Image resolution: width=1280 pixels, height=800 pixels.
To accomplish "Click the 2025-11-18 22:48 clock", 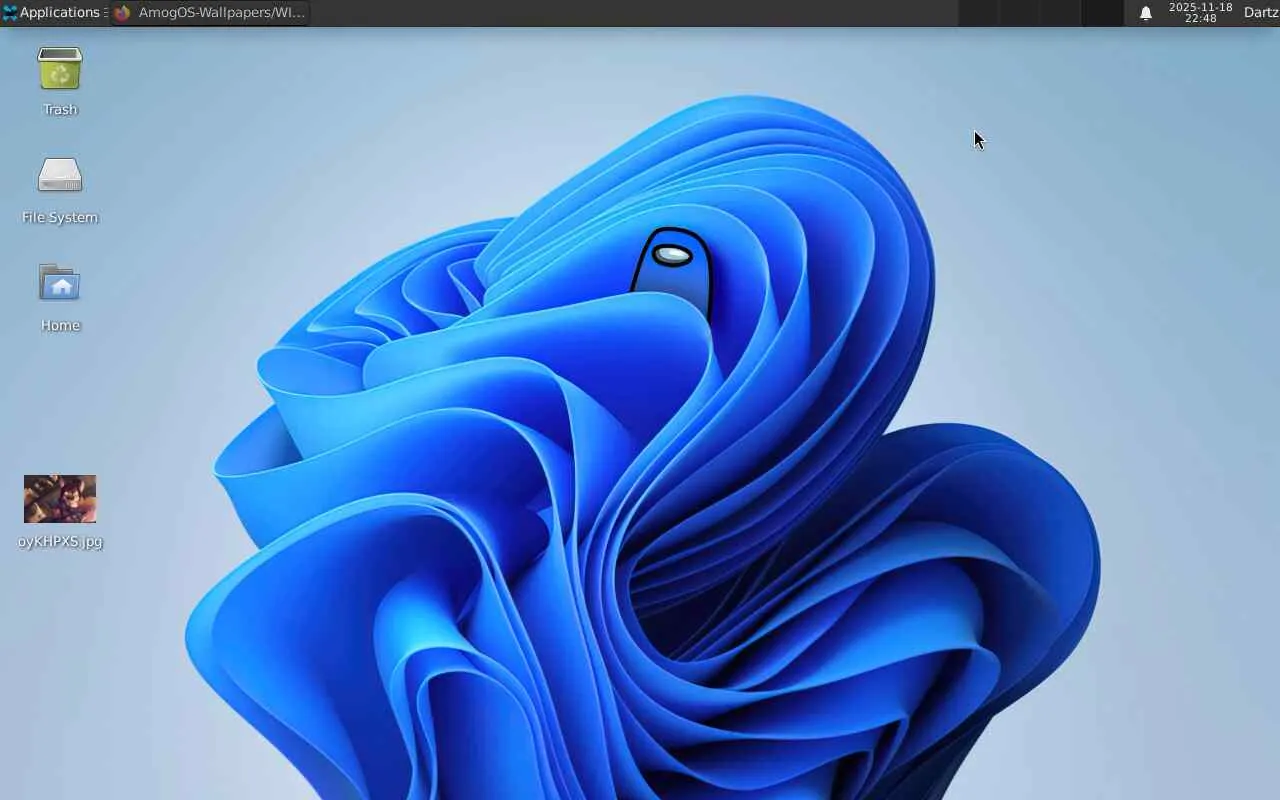I will click(1200, 13).
